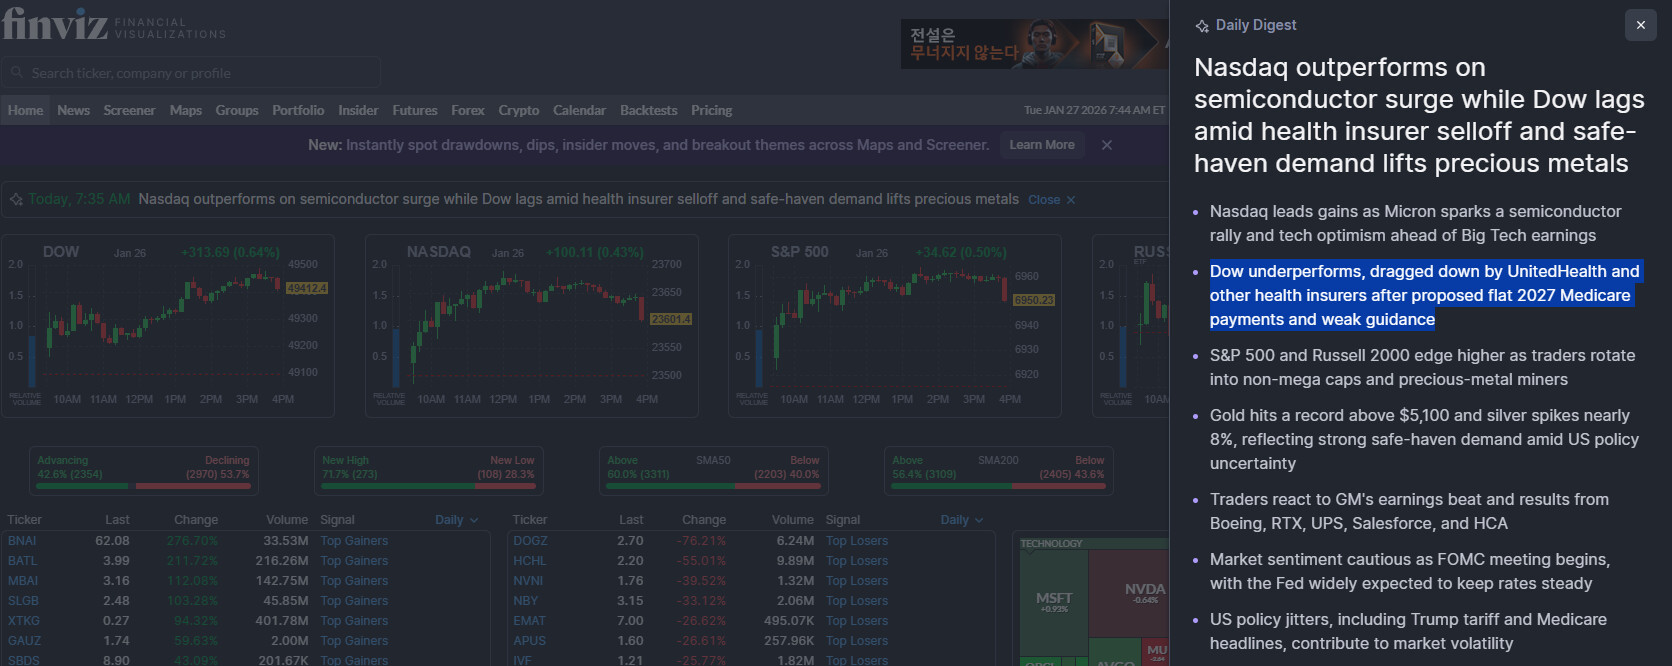
Task: Close the Daily Digest panel
Action: (x=1640, y=25)
